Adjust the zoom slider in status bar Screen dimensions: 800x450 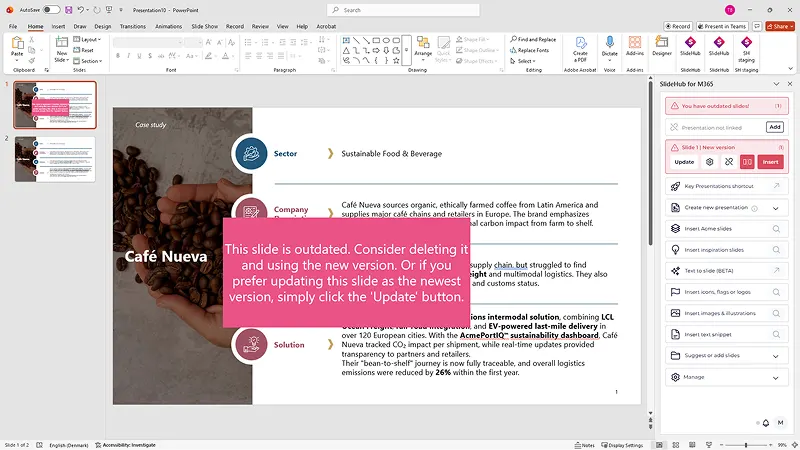tap(745, 445)
